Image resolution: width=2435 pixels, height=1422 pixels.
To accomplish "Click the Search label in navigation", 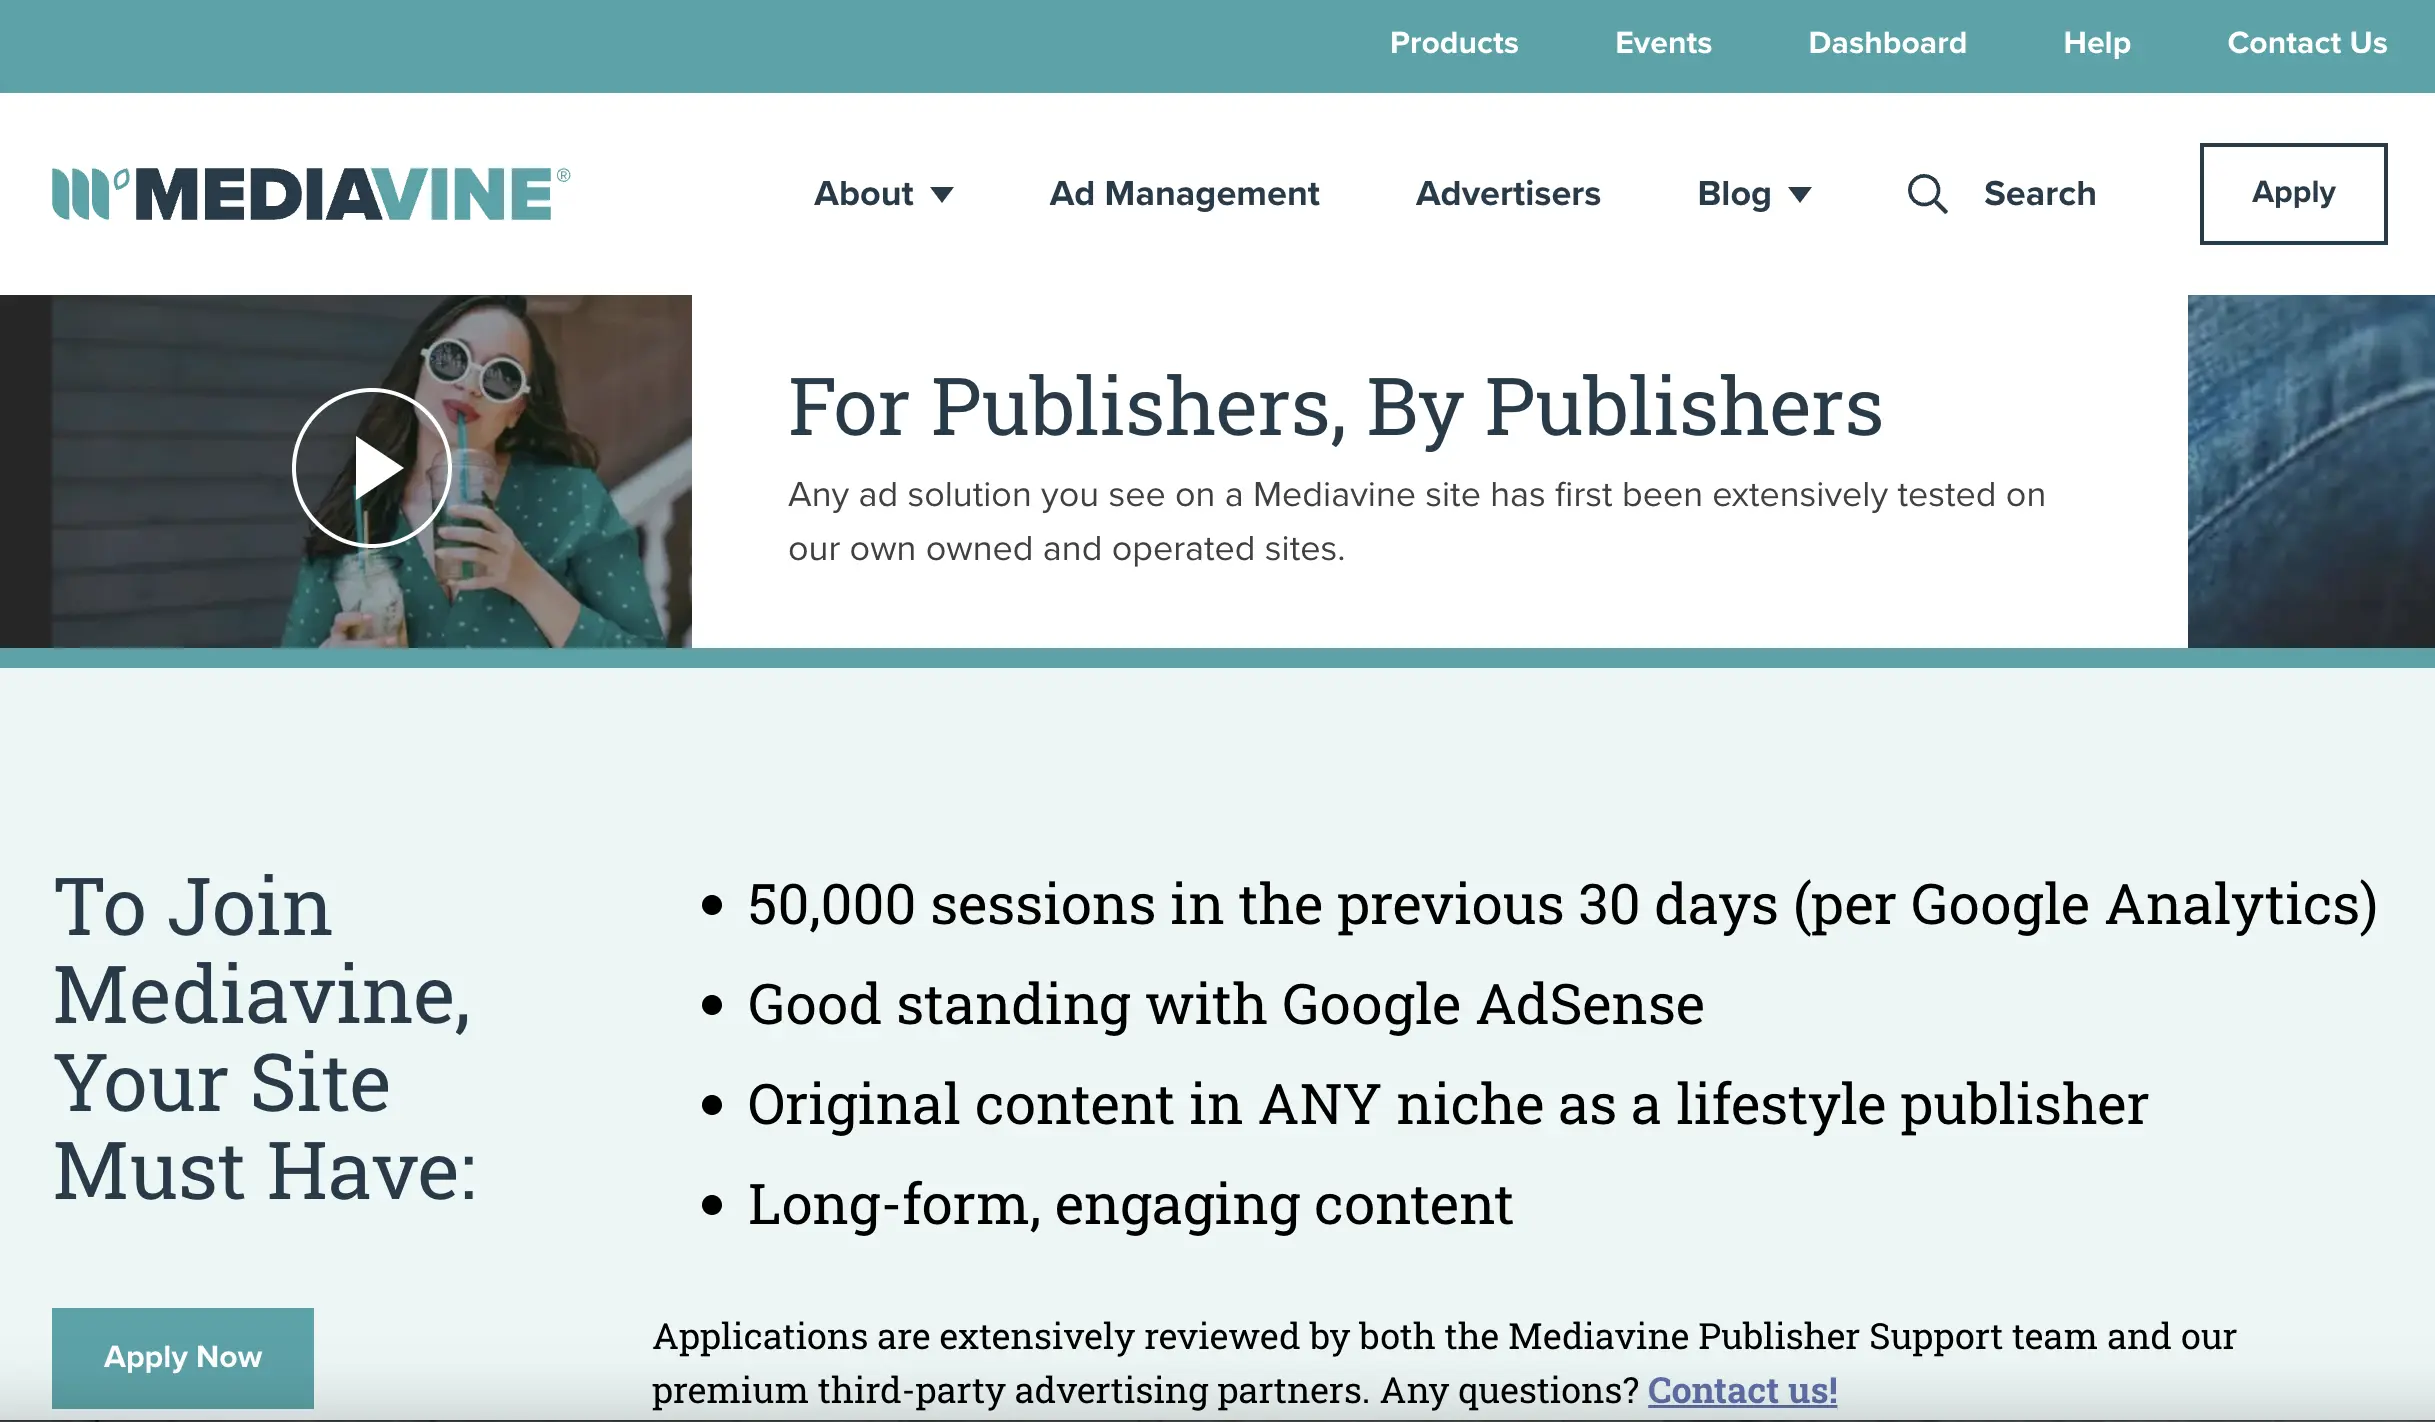I will 2040,193.
